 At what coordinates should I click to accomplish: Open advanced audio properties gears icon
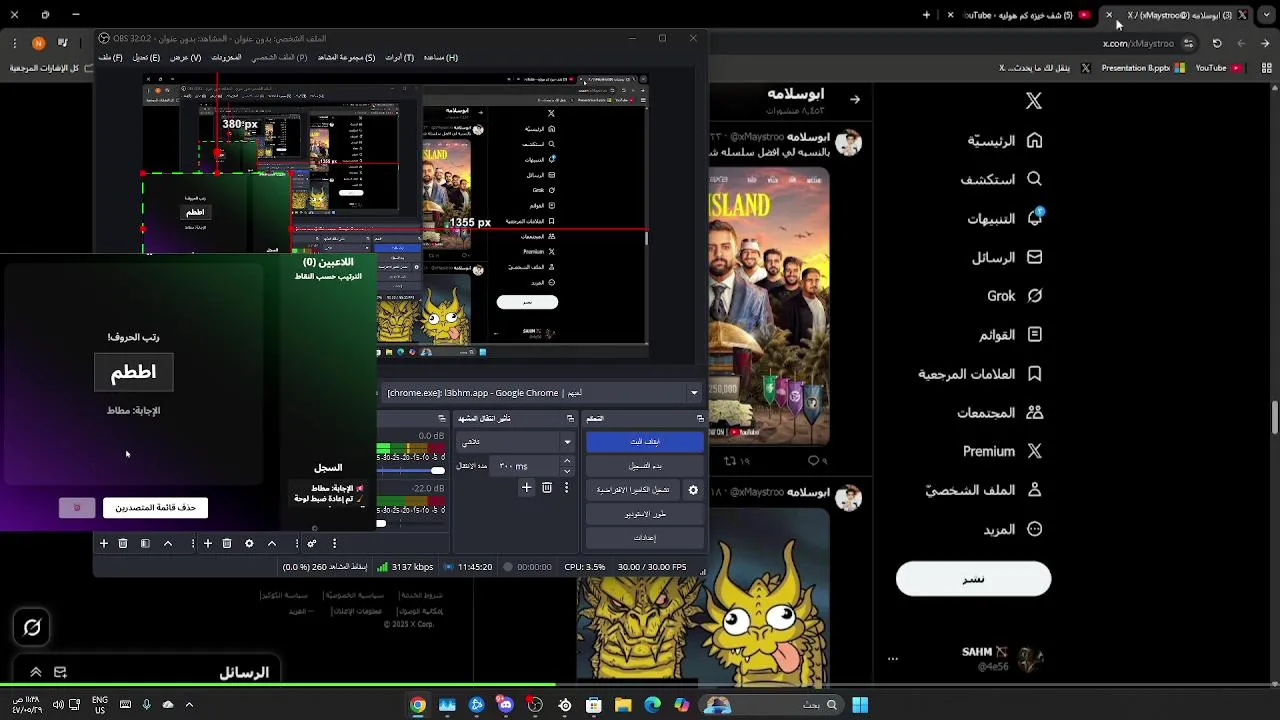coord(312,544)
